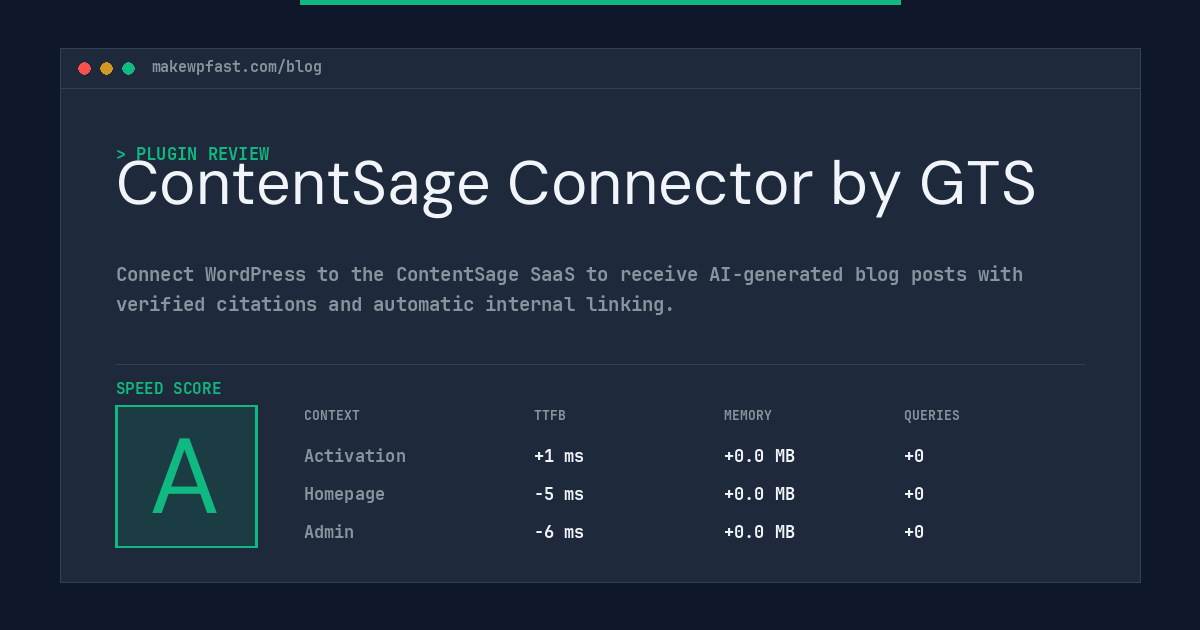Click the red window dot
1200x630 pixels.
pyautogui.click(x=84, y=68)
